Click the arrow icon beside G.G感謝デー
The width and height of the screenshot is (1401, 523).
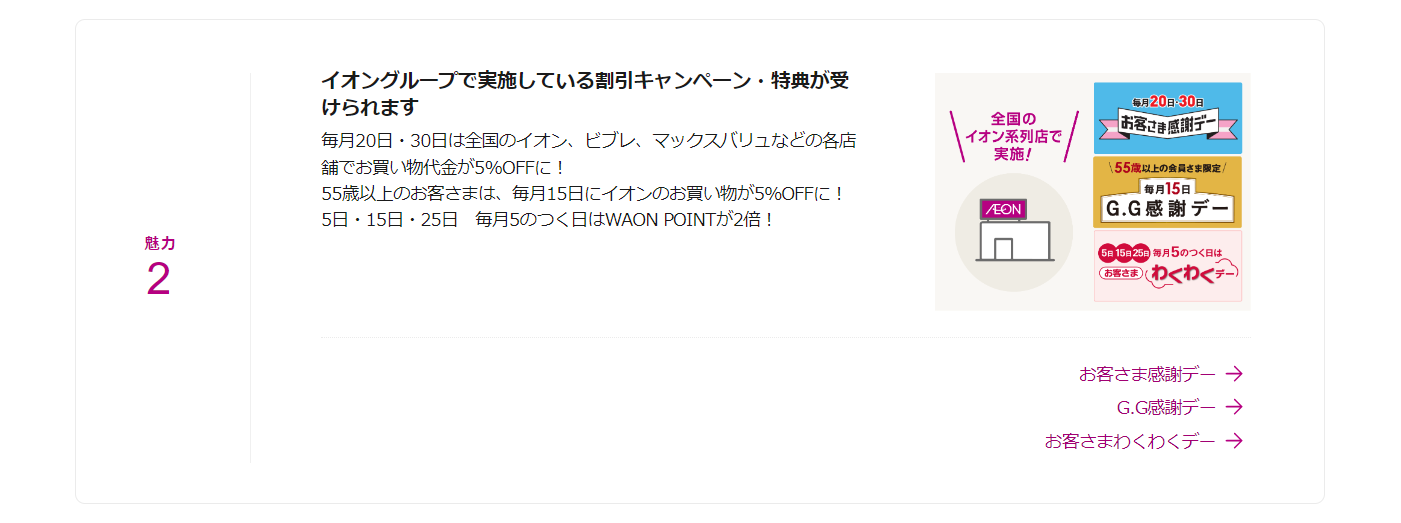pyautogui.click(x=1234, y=407)
